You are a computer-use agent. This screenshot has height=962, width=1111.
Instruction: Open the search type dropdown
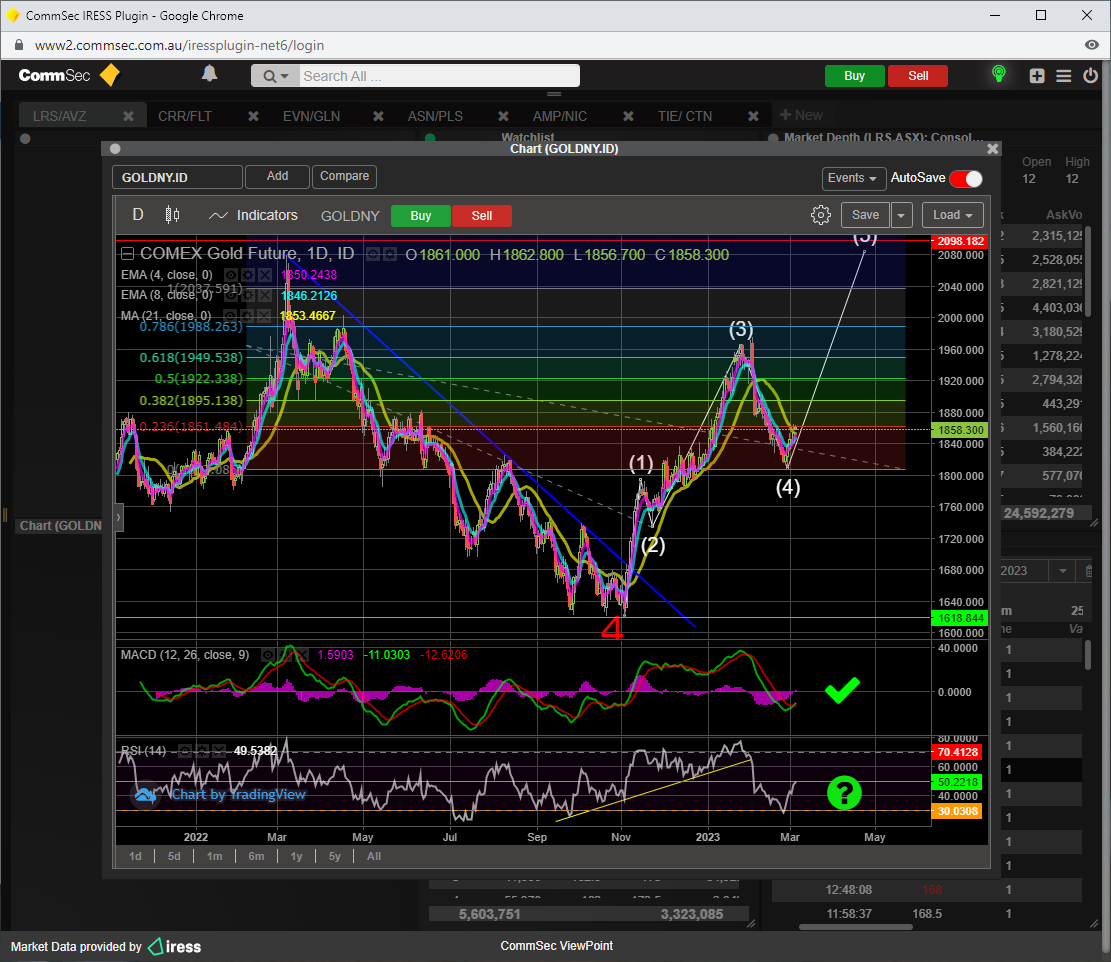click(x=276, y=76)
